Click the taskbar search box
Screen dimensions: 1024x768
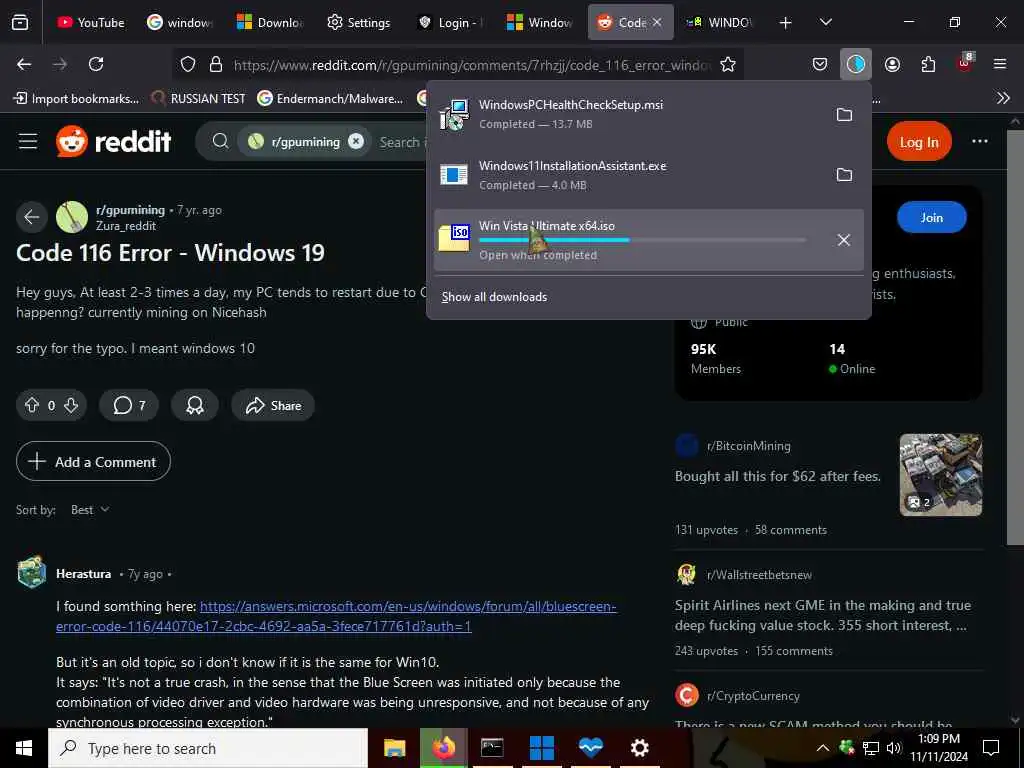tap(208, 748)
